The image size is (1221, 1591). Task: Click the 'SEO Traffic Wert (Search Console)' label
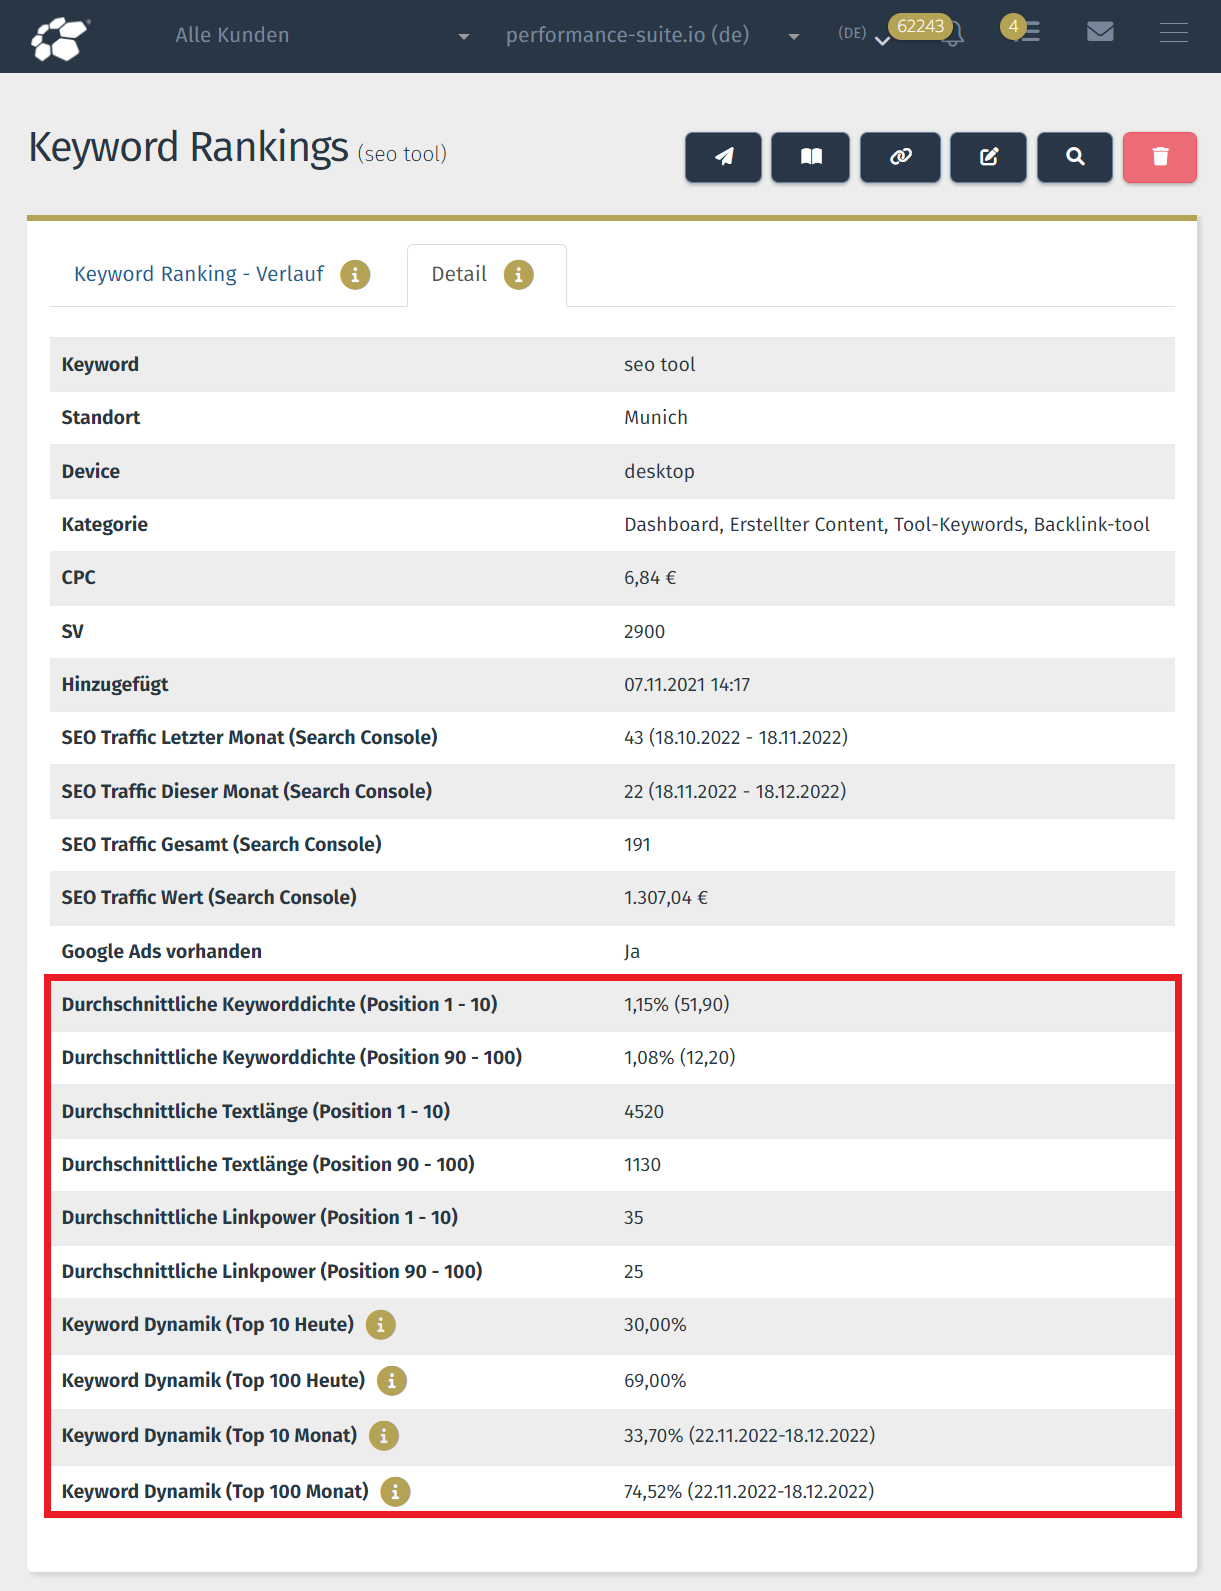coord(209,898)
